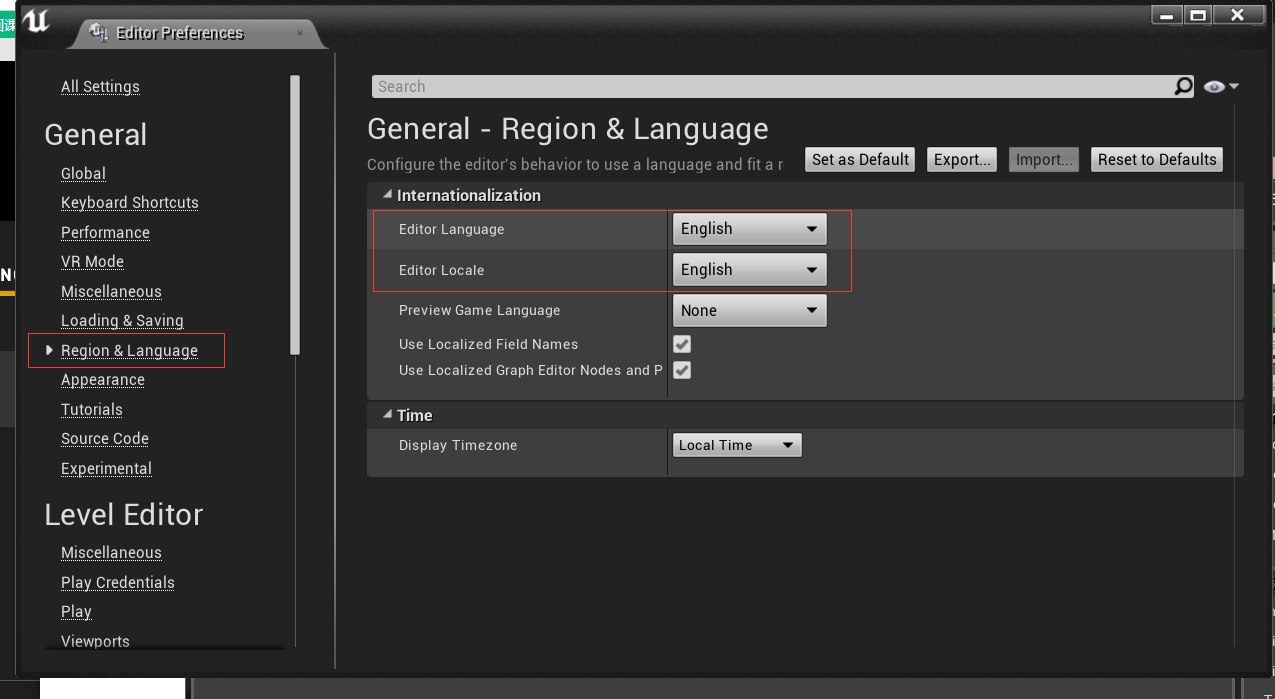1275x699 pixels.
Task: Click Reset to Defaults button
Action: (x=1157, y=160)
